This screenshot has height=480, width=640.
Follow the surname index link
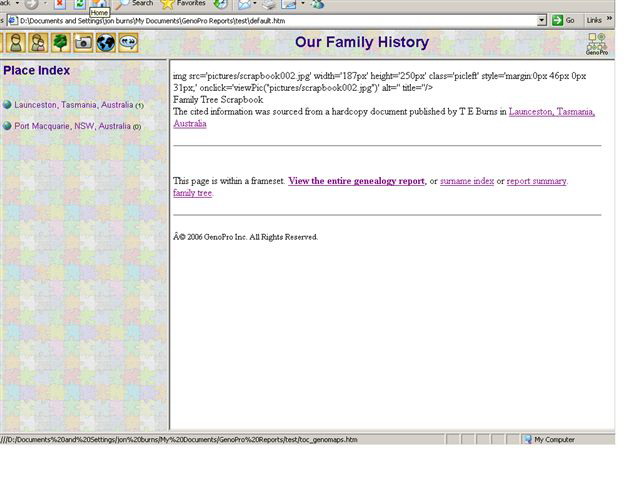tap(467, 181)
